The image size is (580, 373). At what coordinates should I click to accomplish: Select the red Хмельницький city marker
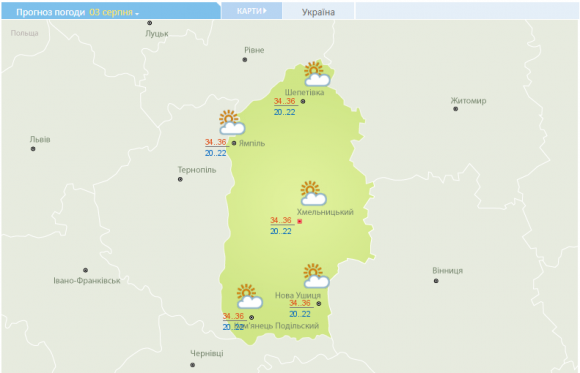[300, 221]
